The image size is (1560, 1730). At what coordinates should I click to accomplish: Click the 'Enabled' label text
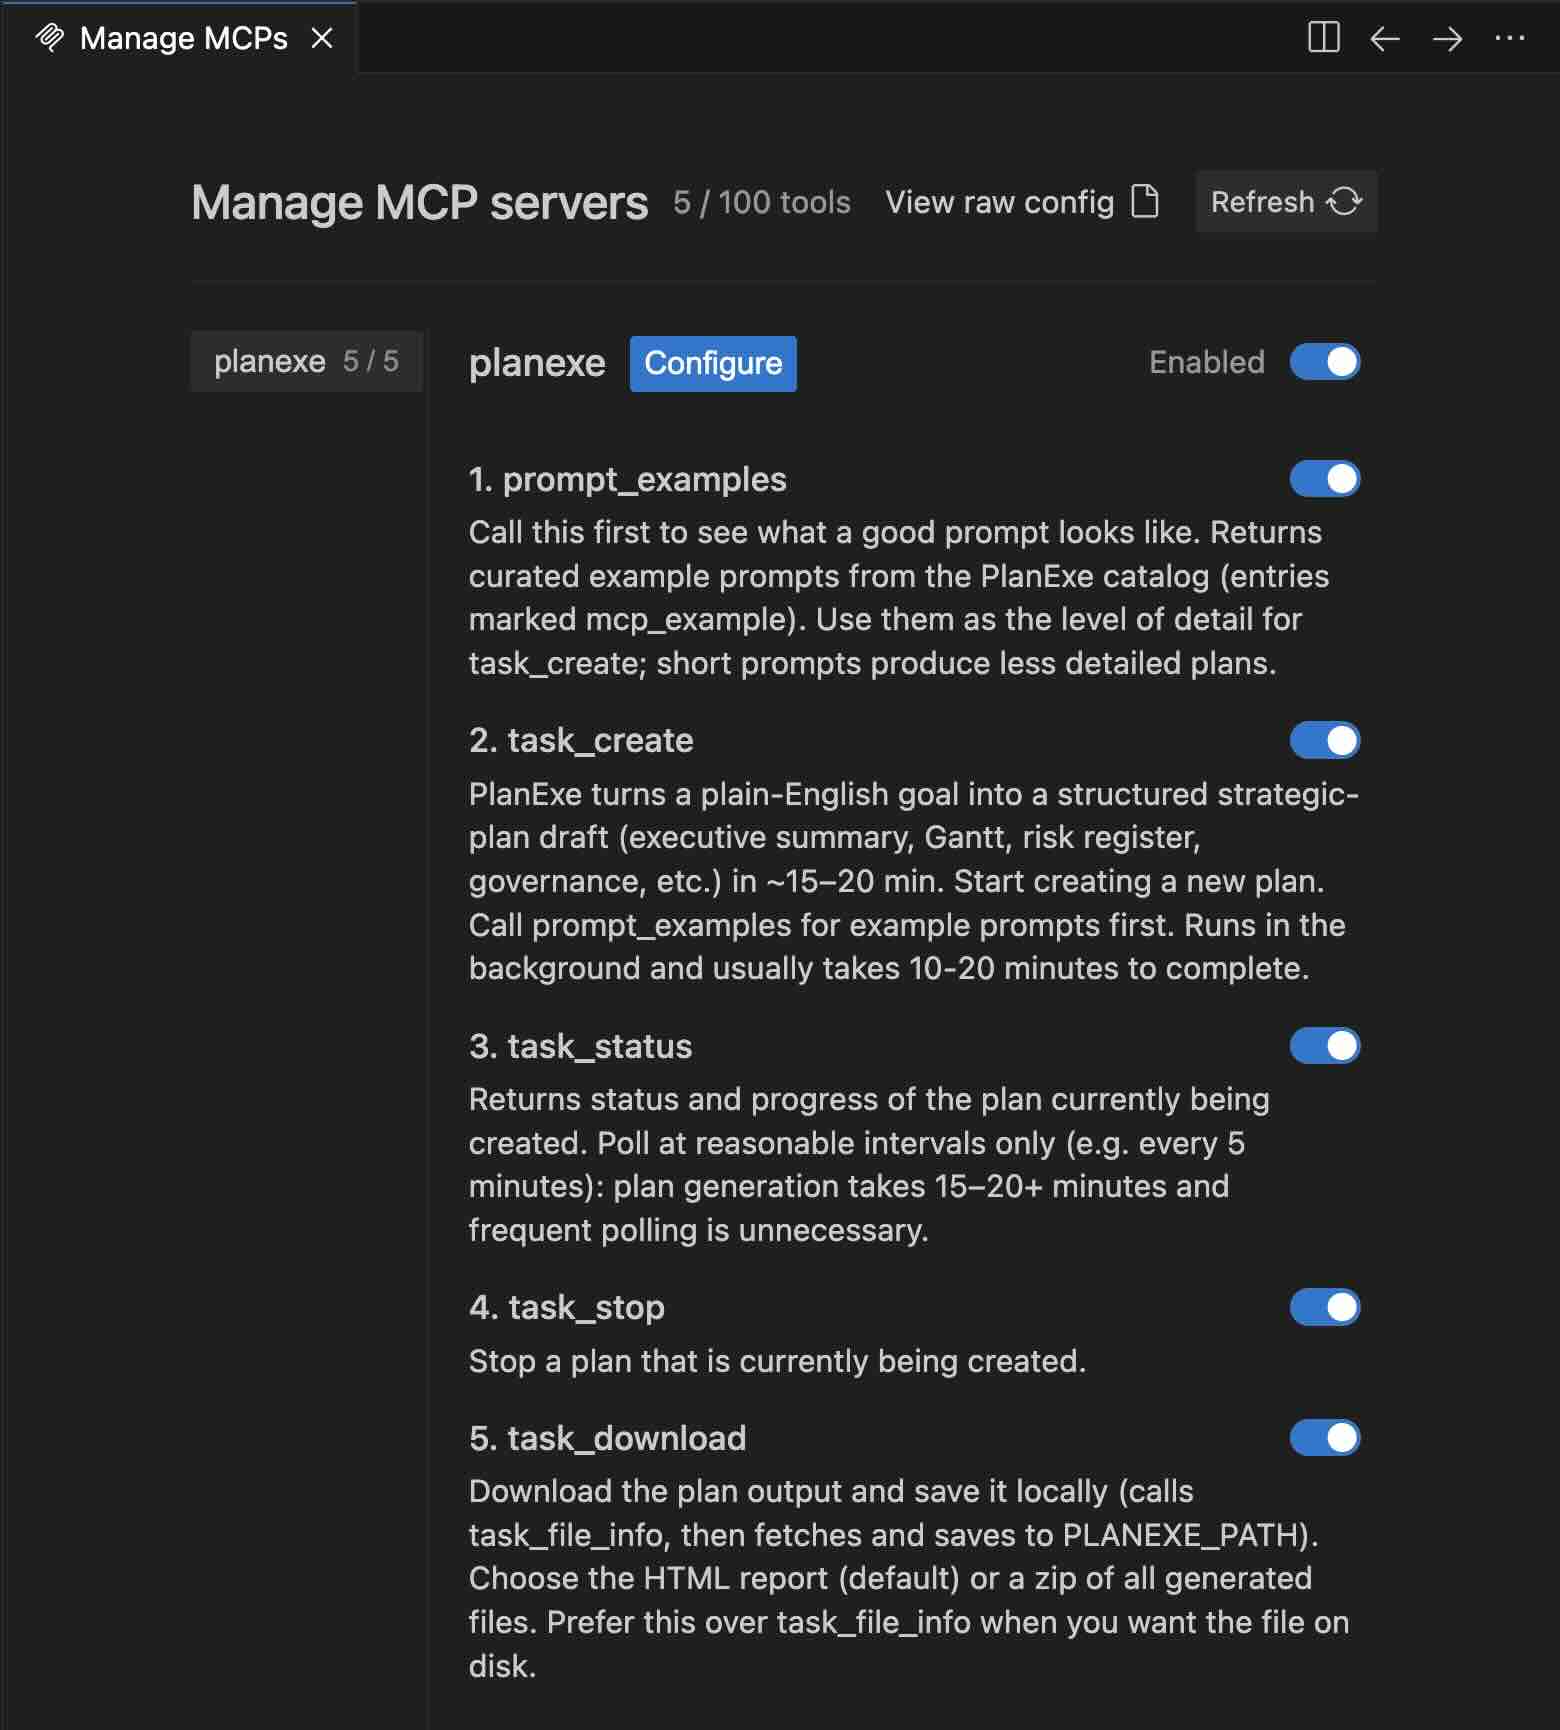click(x=1207, y=362)
